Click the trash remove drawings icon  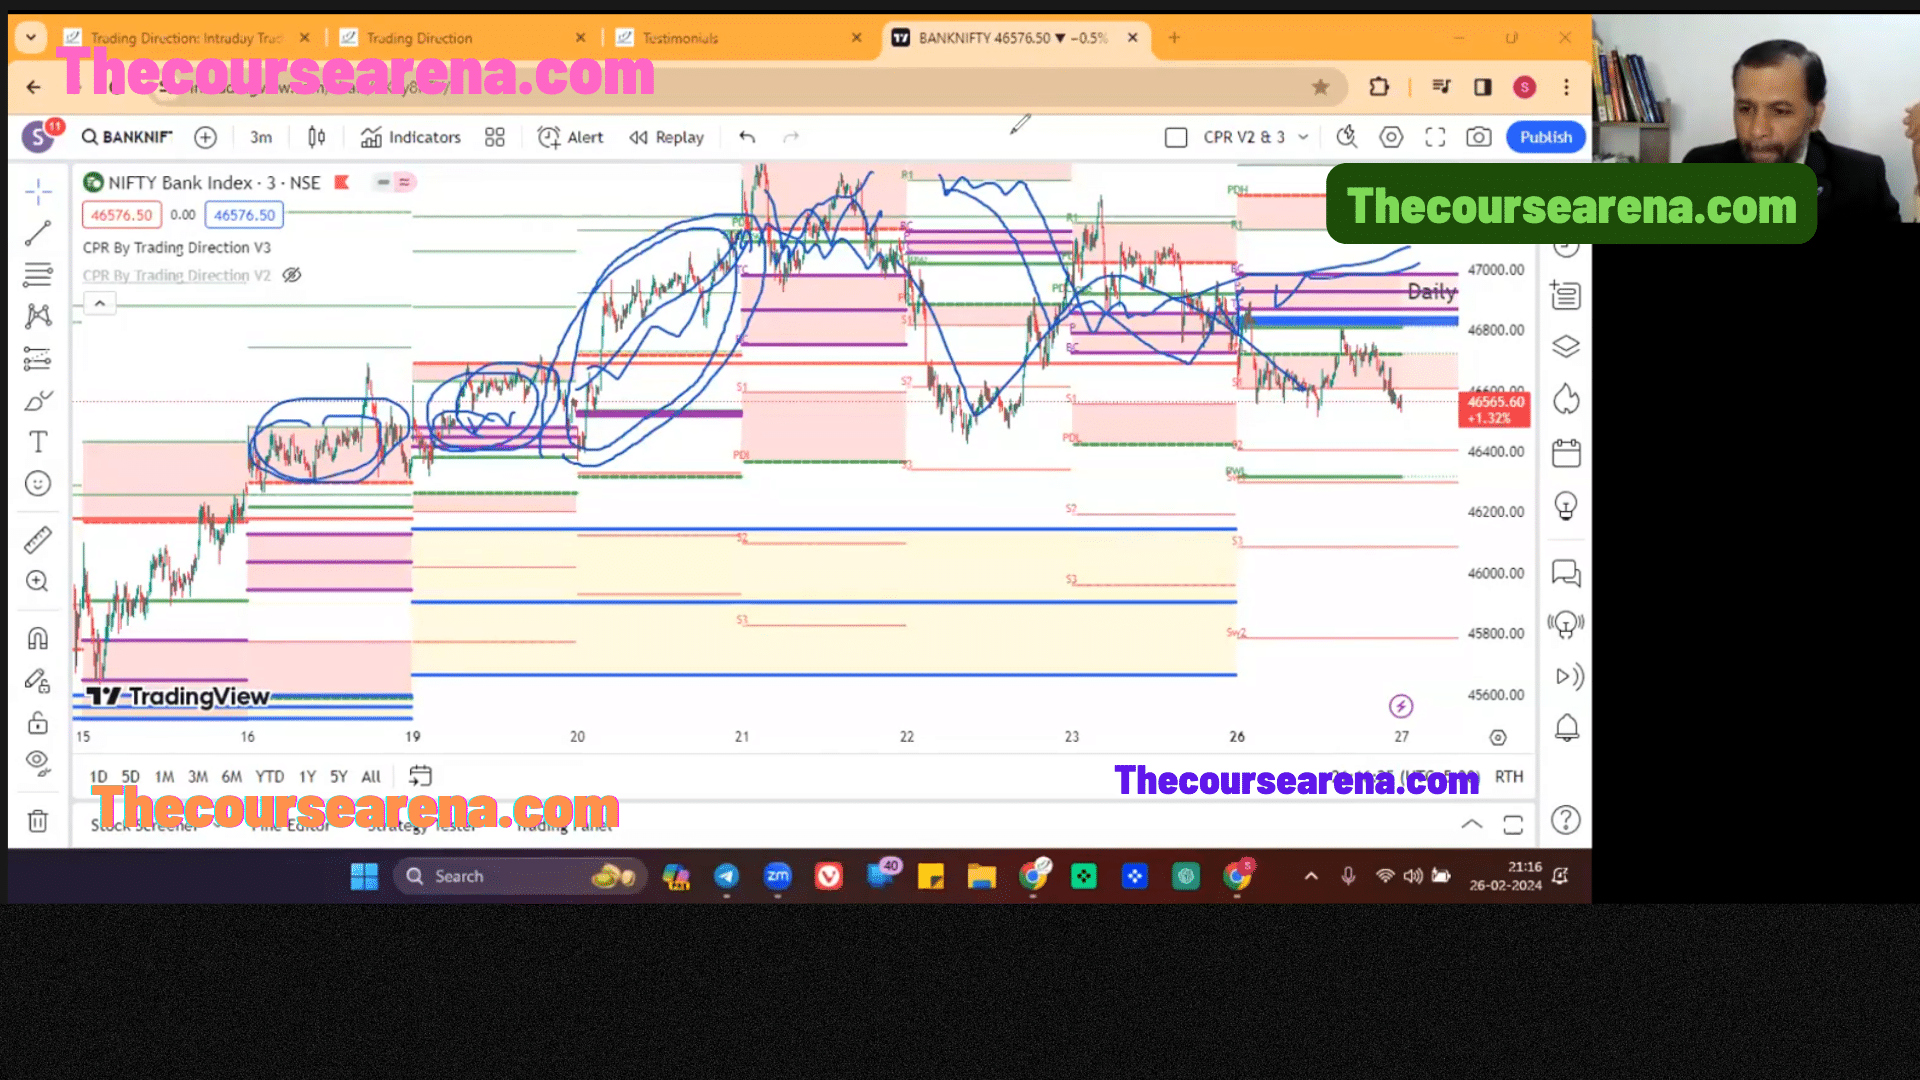[38, 821]
